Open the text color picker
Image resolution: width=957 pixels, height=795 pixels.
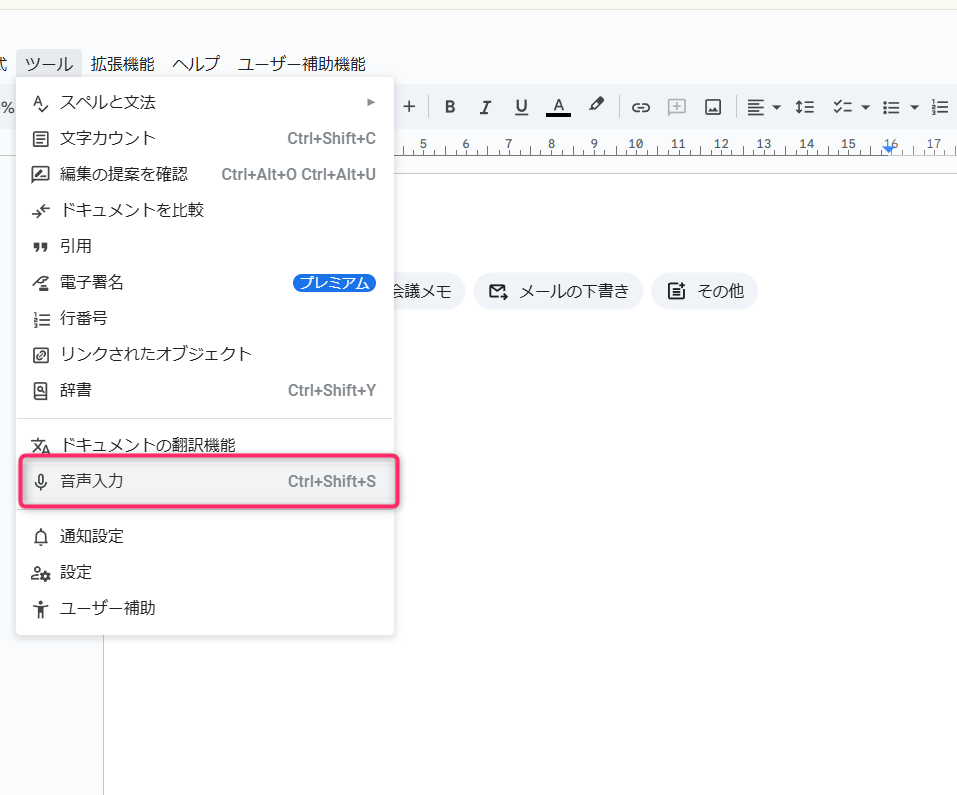(559, 107)
